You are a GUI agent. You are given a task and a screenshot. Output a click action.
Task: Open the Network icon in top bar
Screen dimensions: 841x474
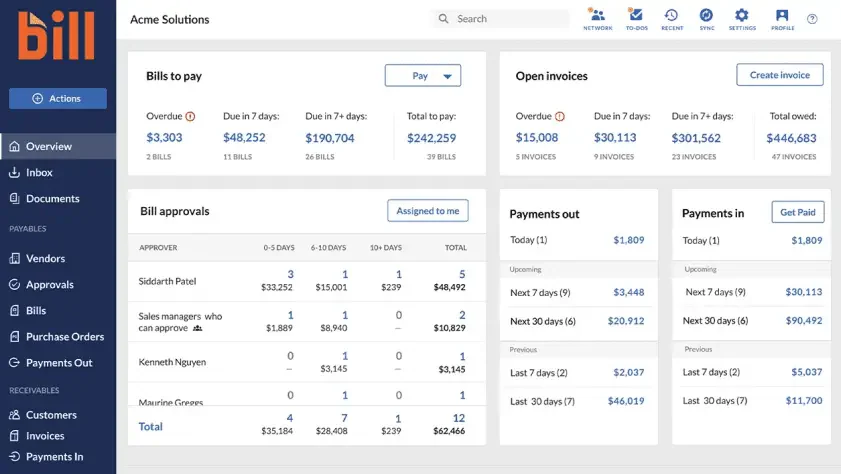click(597, 19)
